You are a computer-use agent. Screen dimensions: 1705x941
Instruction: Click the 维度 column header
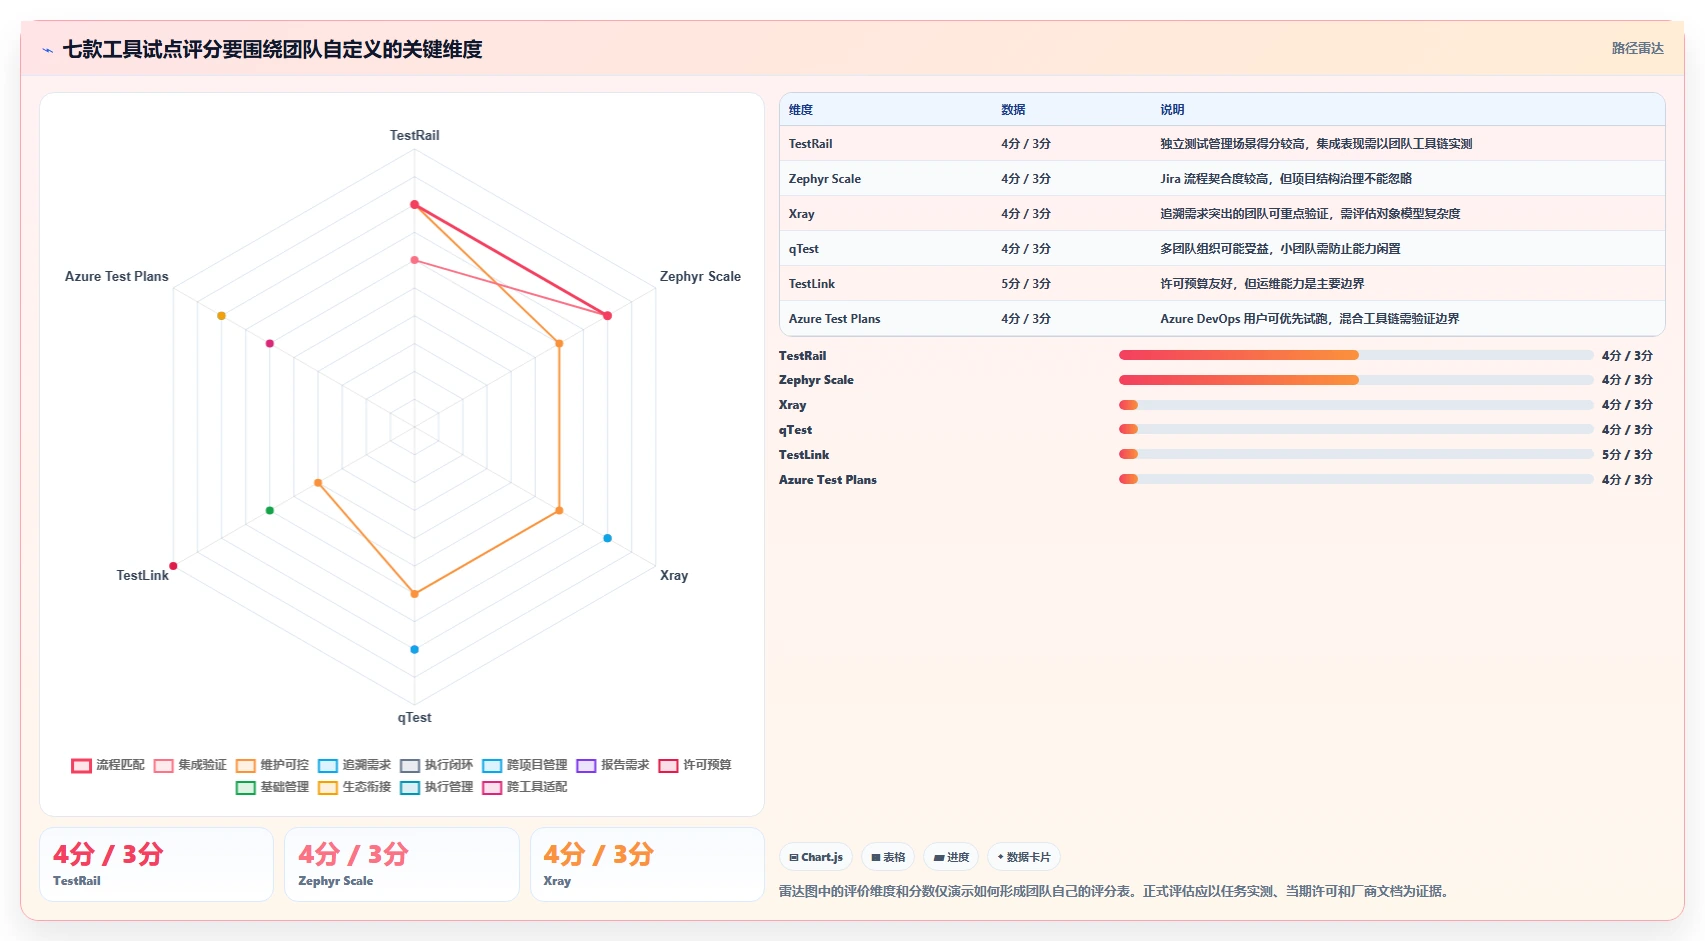(x=800, y=110)
